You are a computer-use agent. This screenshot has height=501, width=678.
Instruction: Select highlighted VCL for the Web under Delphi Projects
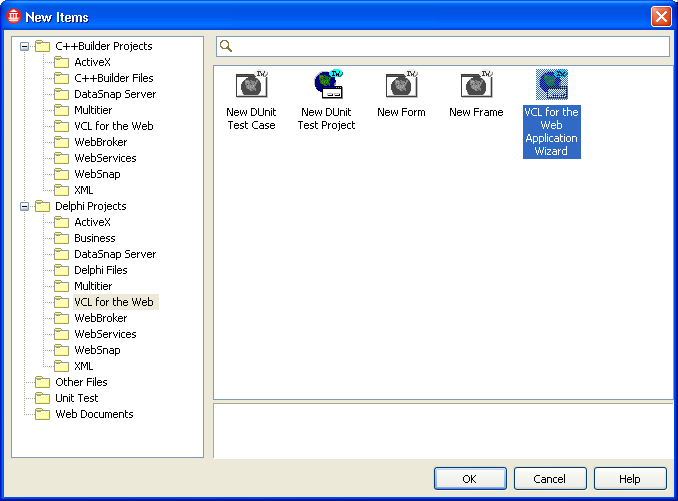coord(115,302)
